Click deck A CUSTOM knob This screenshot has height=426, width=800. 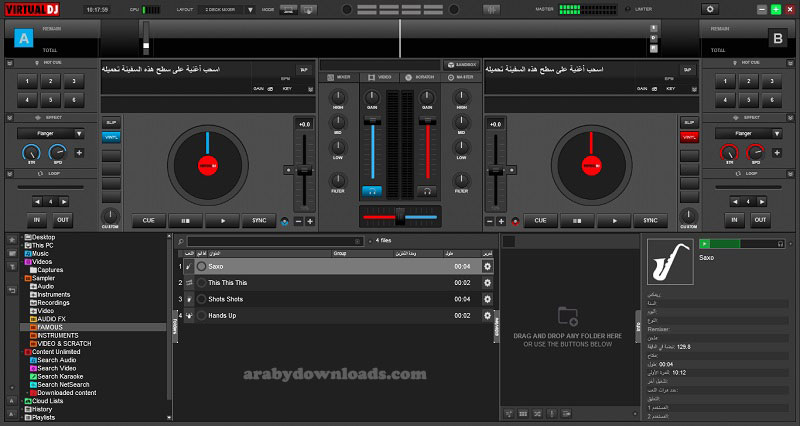(110, 216)
